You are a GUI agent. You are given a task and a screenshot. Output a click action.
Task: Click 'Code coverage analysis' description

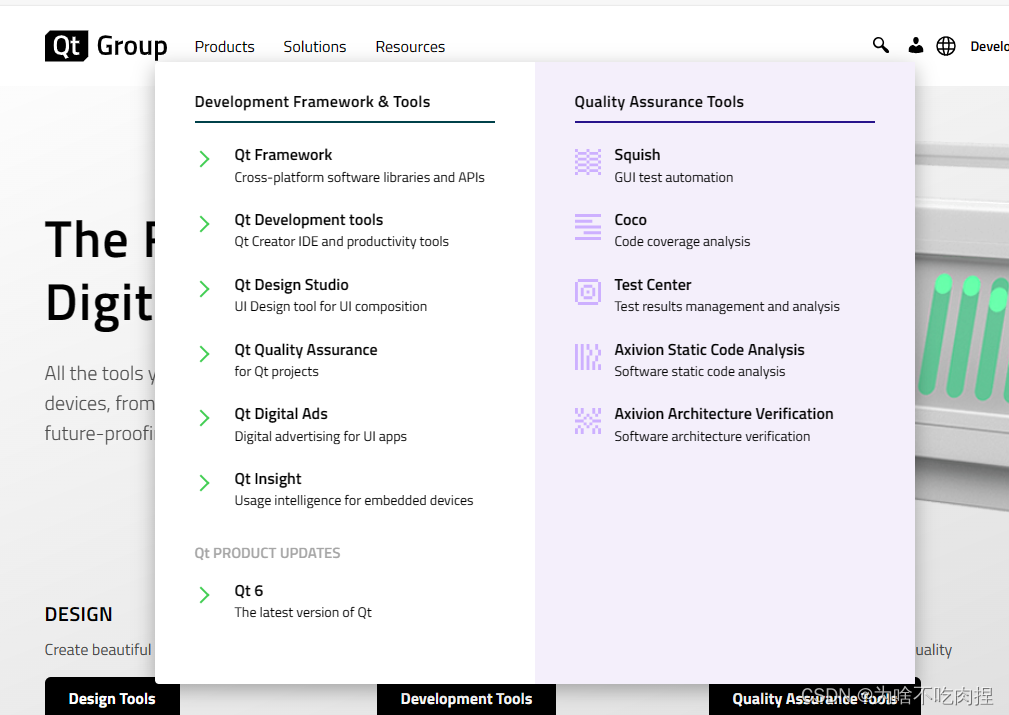tap(682, 241)
